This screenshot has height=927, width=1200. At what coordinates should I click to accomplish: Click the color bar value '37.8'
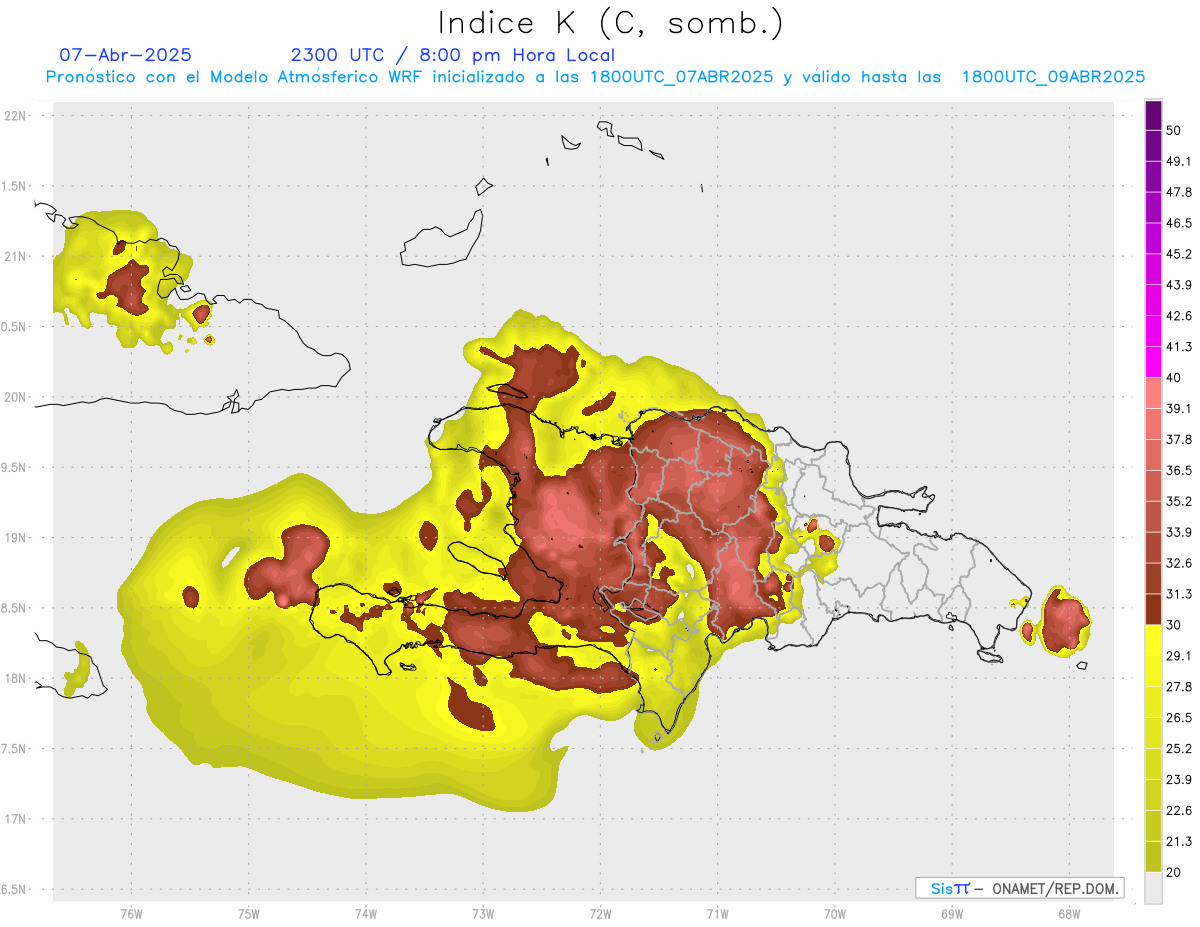[x=1179, y=439]
